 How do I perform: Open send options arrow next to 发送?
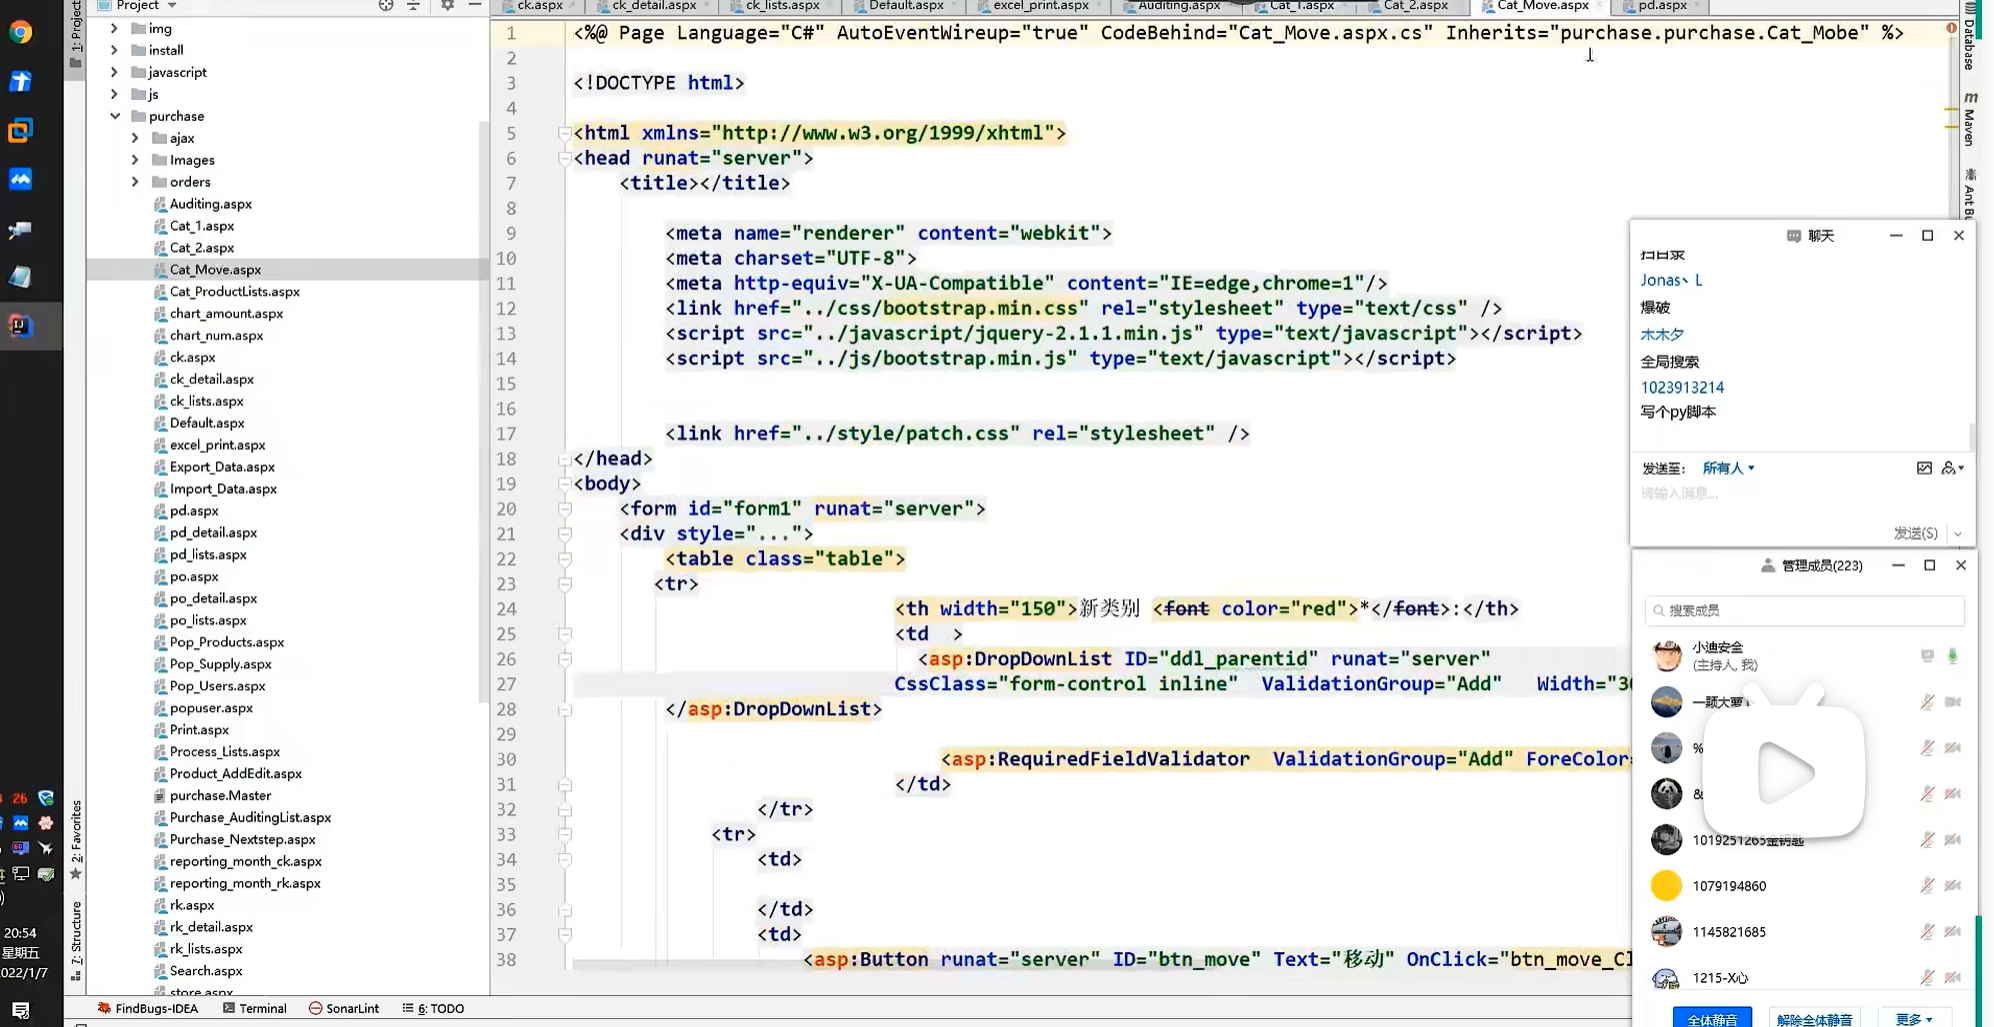(x=1958, y=534)
